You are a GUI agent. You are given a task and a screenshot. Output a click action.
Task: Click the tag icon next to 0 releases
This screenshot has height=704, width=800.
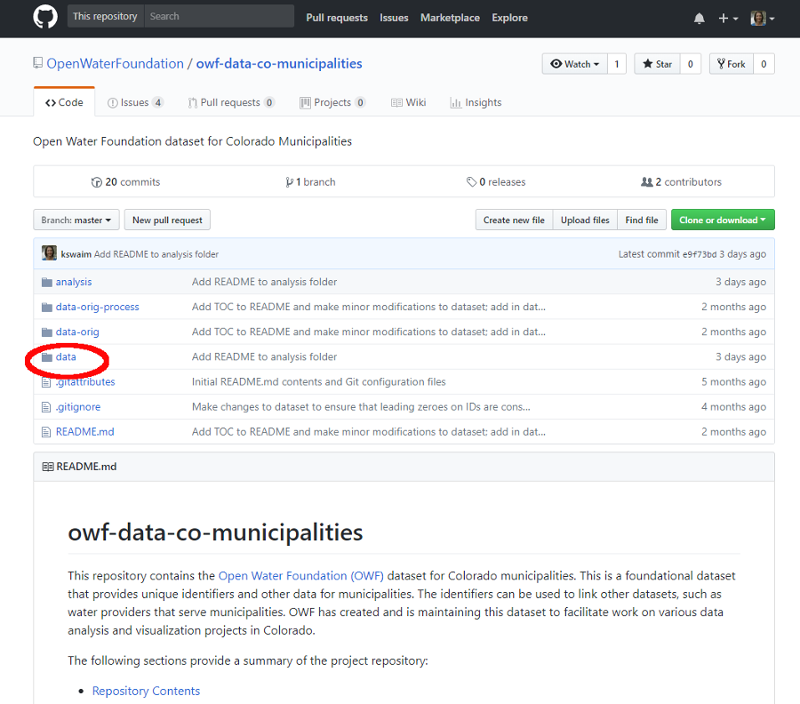(x=473, y=181)
